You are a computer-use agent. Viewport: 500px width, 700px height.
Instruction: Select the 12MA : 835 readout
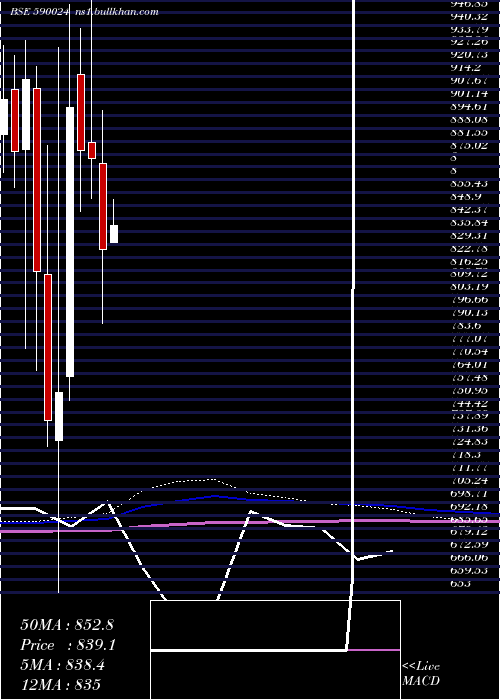click(x=60, y=685)
